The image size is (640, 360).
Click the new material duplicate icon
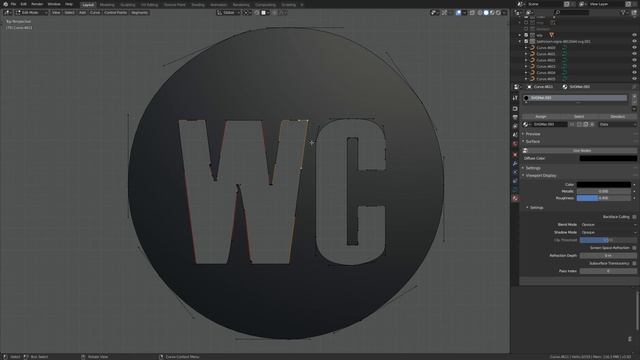(586, 124)
